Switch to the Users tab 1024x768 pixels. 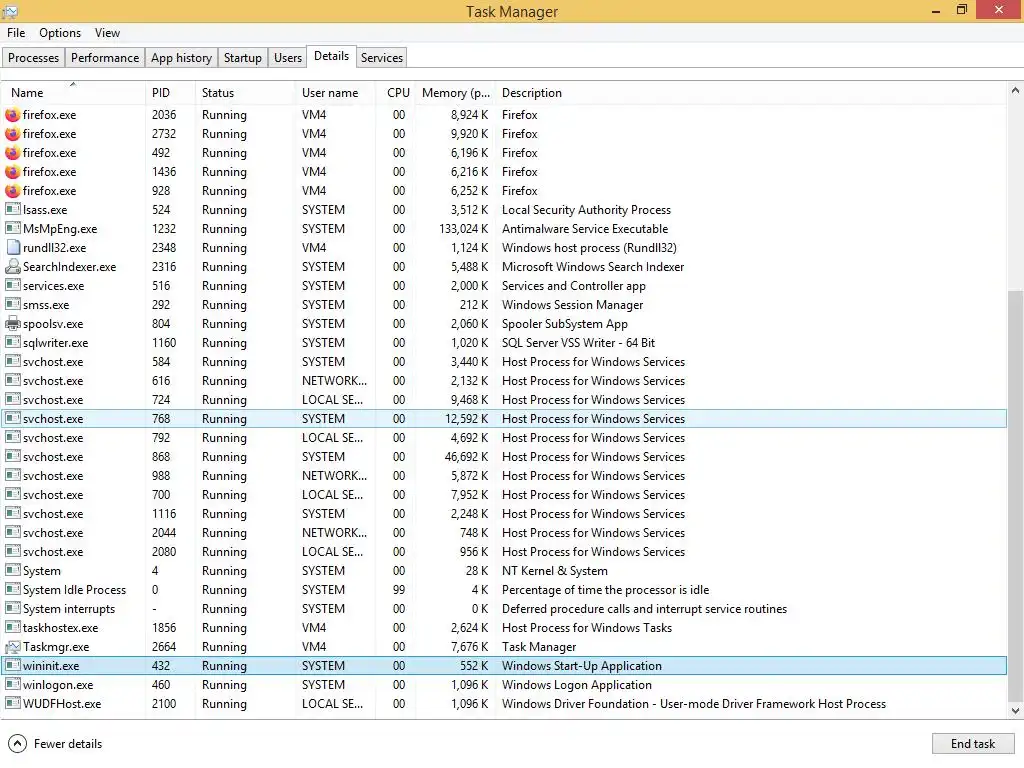287,57
